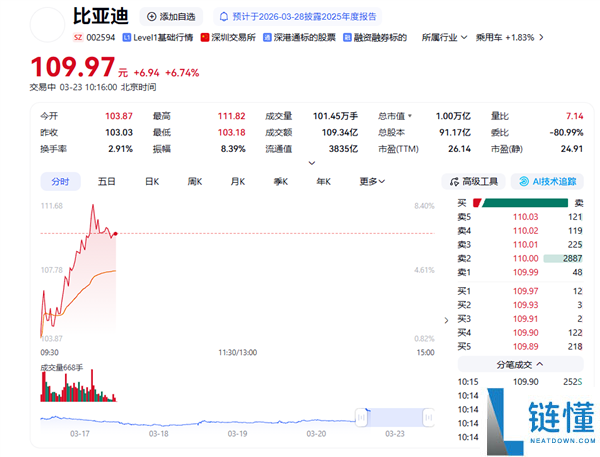Click the buy/sell ratio bar

[x=520, y=203]
